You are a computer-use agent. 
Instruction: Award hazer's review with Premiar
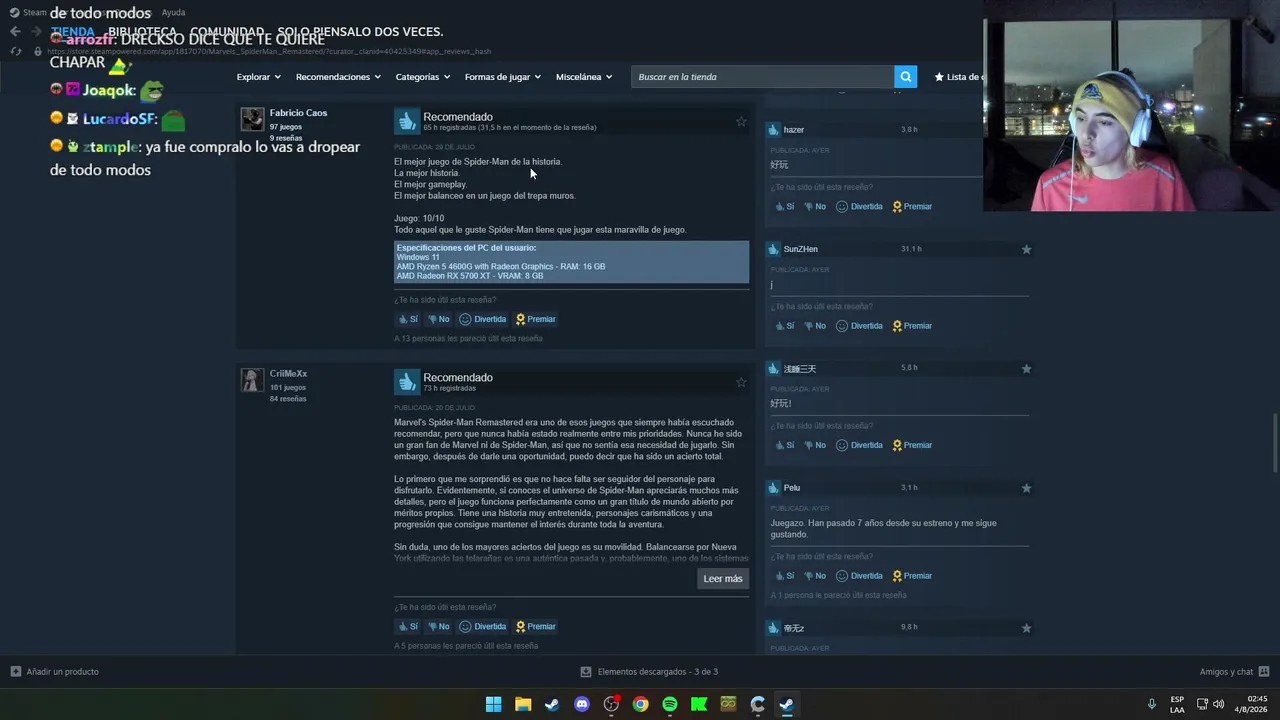click(x=912, y=207)
